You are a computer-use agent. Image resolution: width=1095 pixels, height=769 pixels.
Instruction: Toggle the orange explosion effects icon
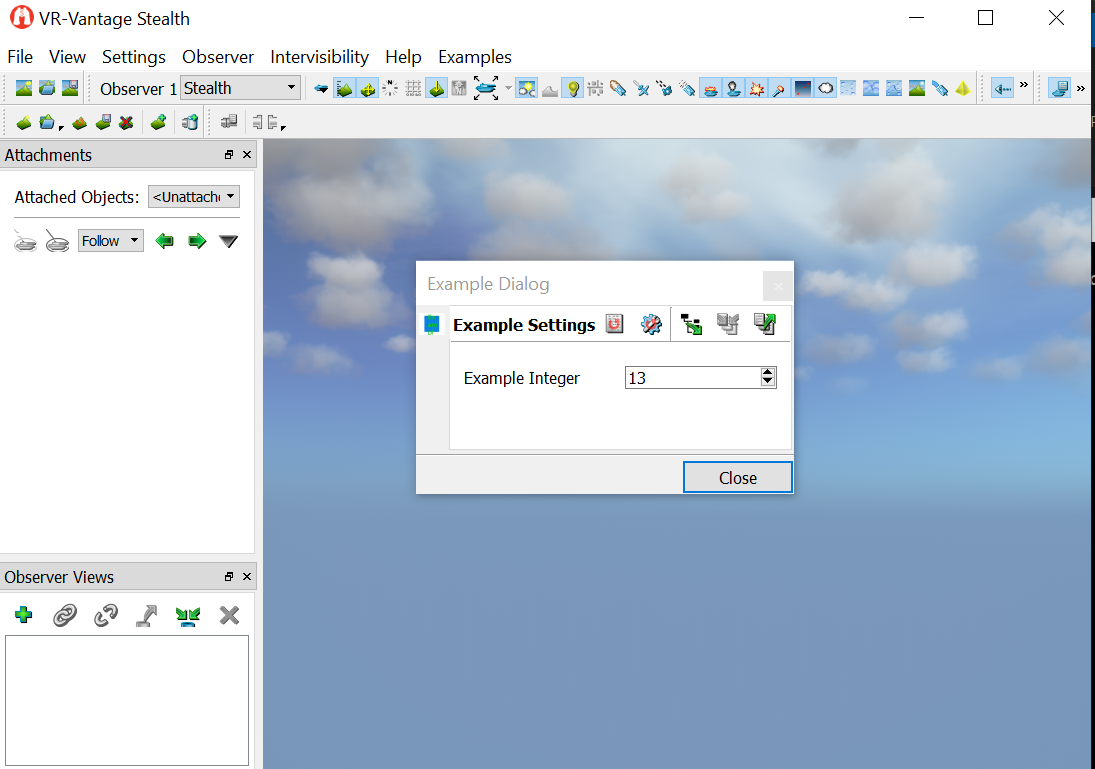click(x=756, y=89)
